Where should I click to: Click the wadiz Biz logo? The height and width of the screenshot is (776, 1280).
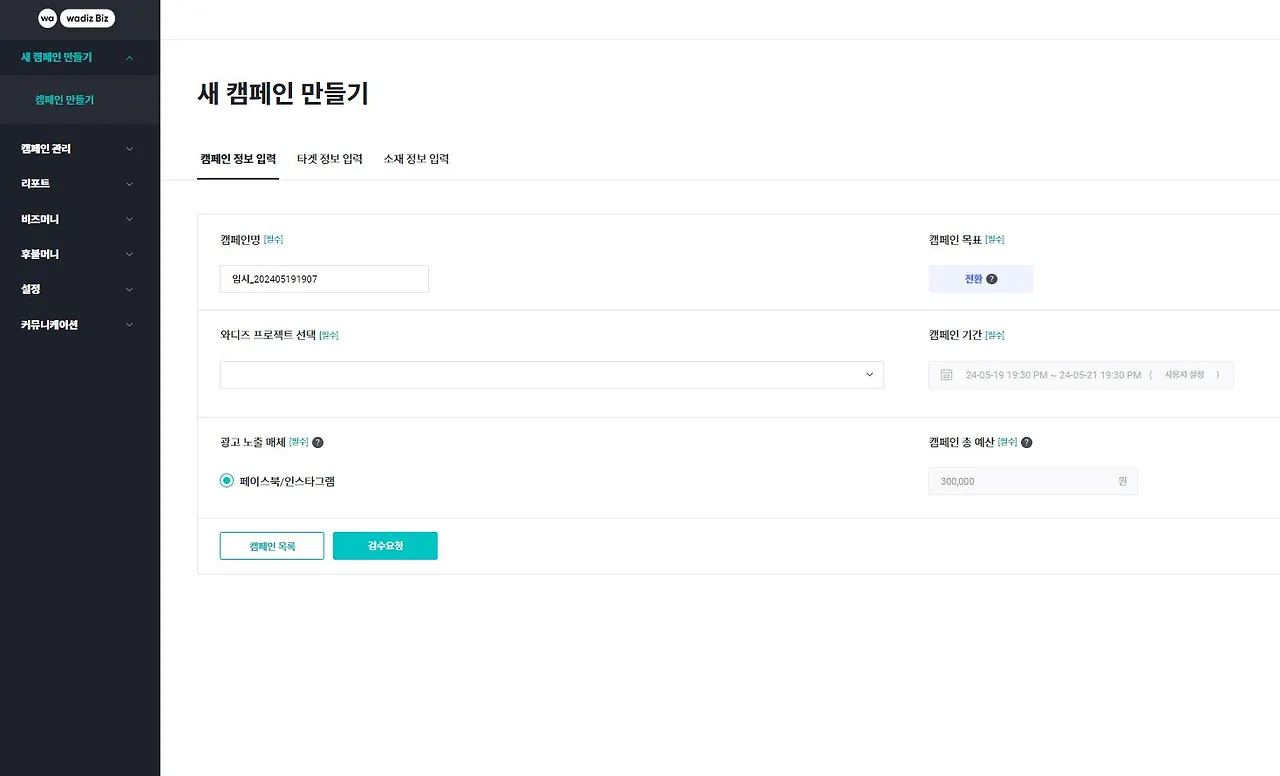pos(76,18)
